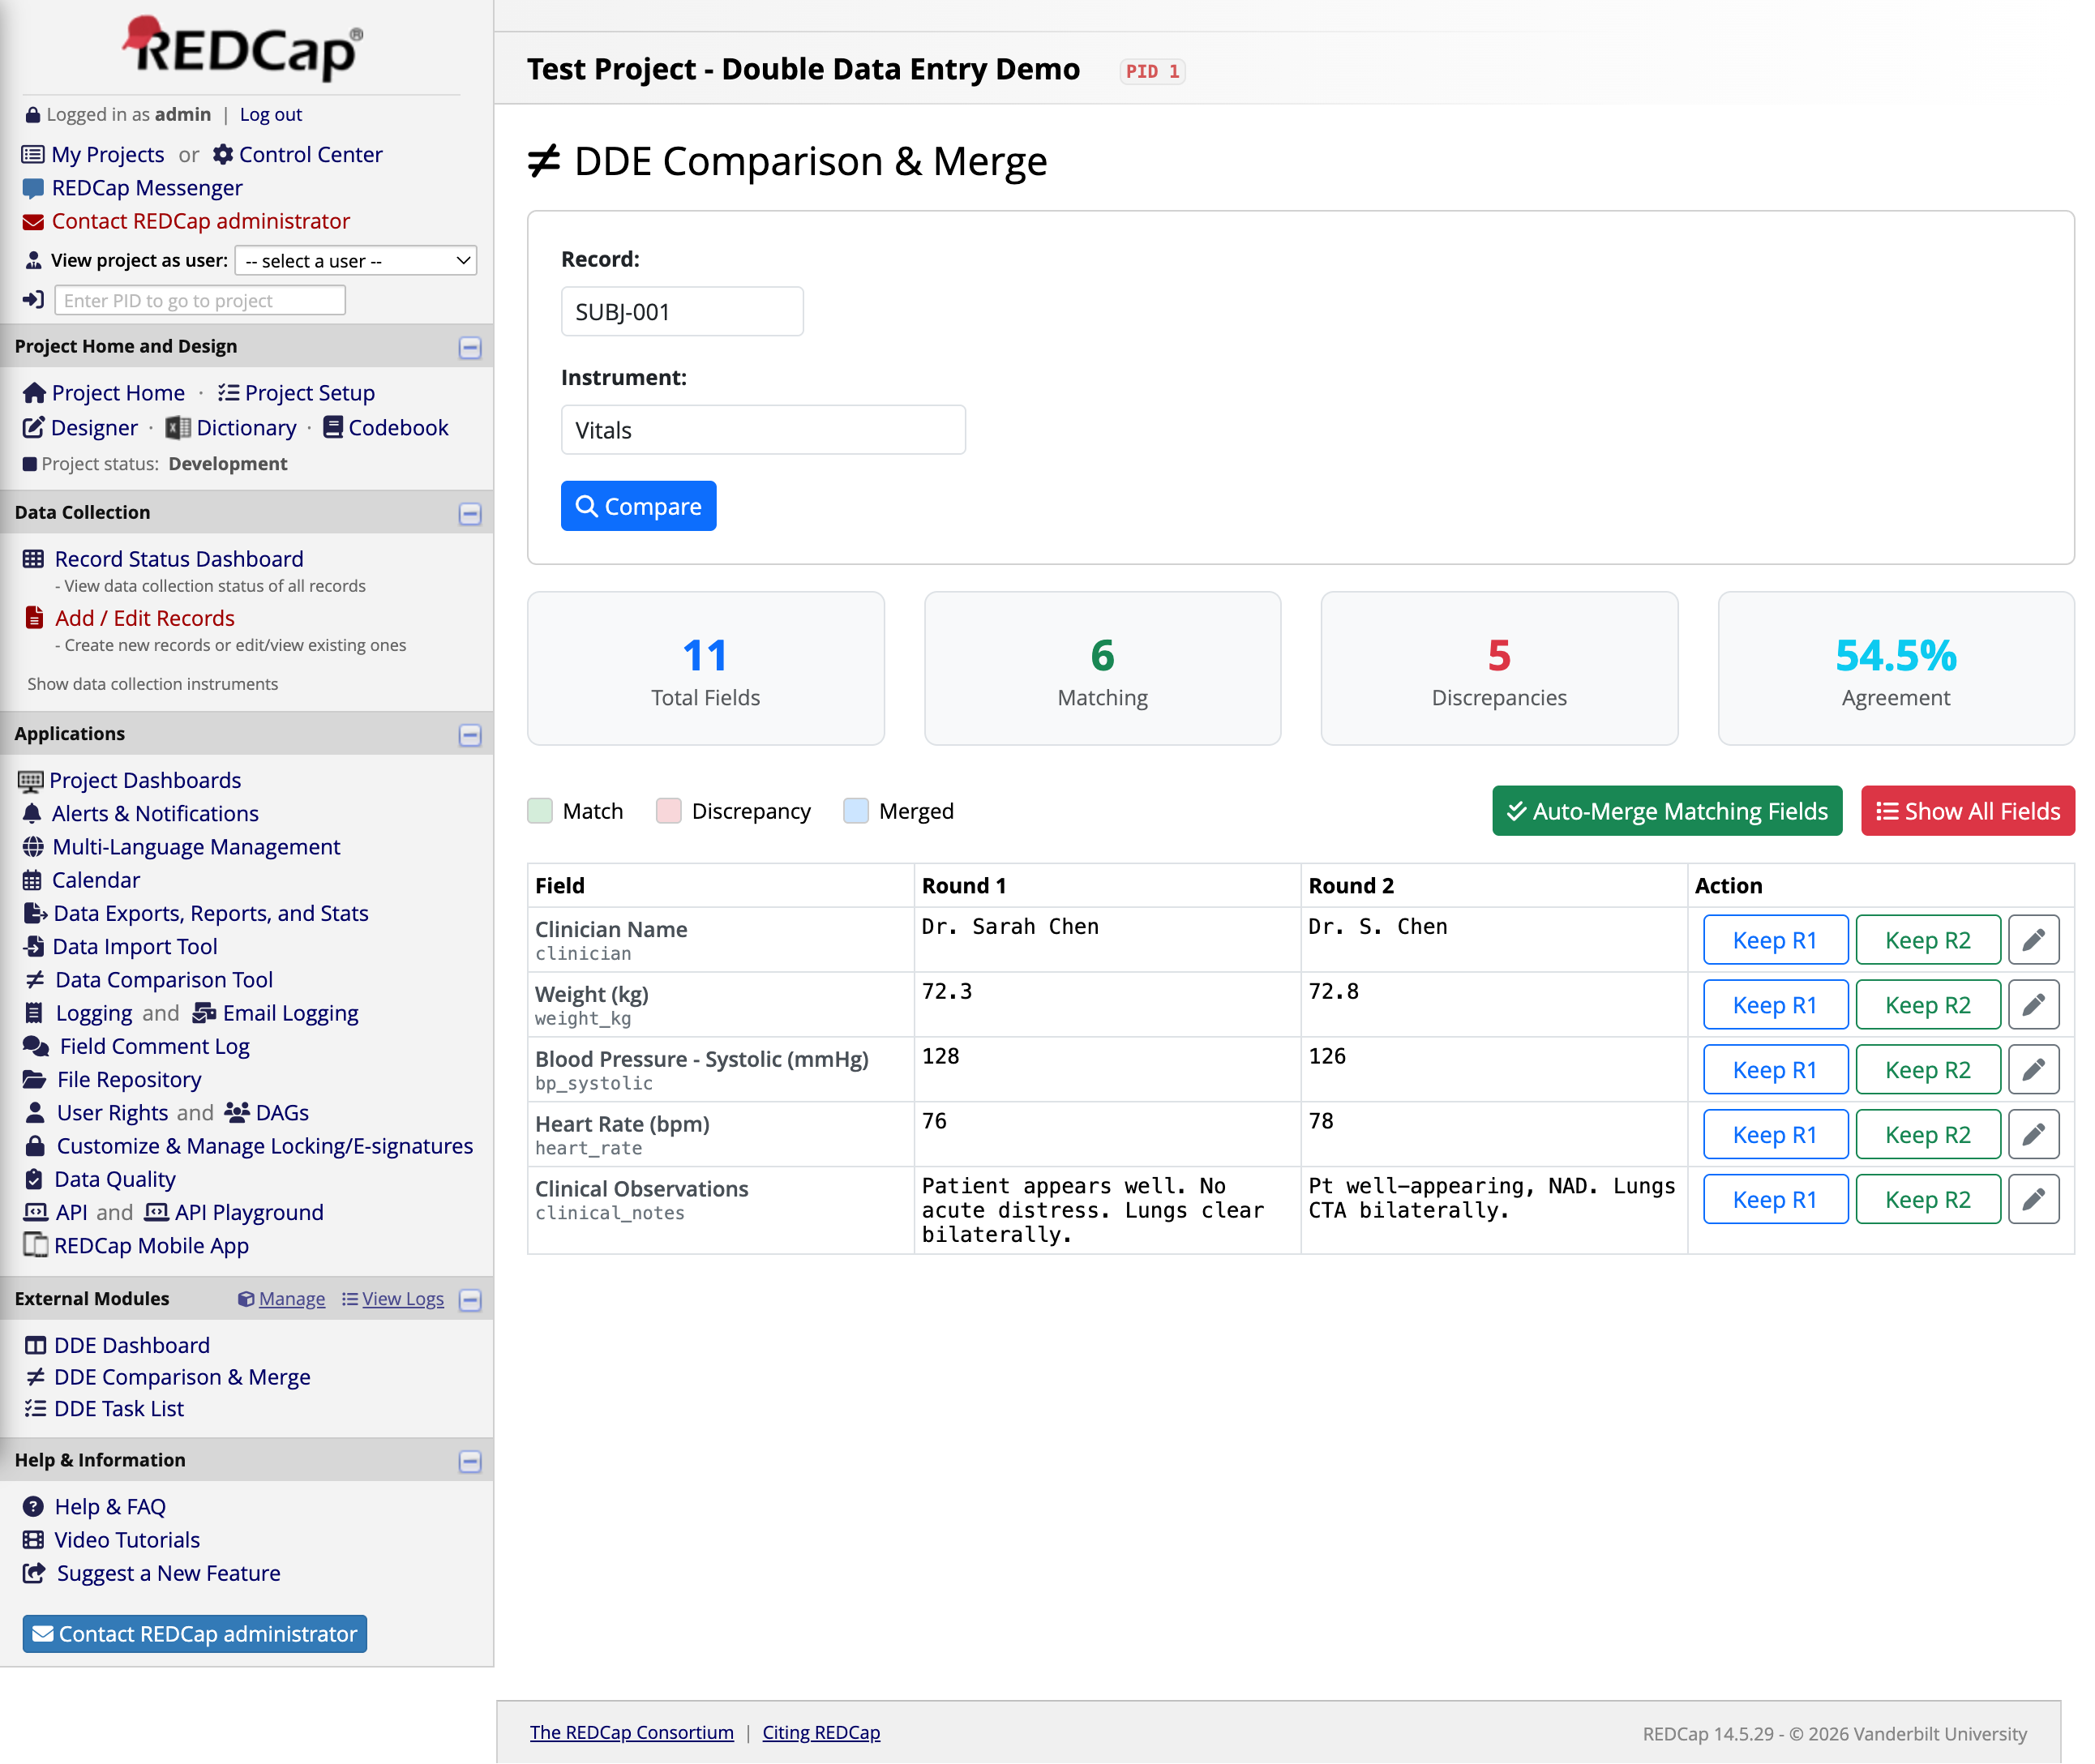Go to DDE Comparison & Merge module
Image resolution: width=2095 pixels, height=1764 pixels.
coord(182,1377)
